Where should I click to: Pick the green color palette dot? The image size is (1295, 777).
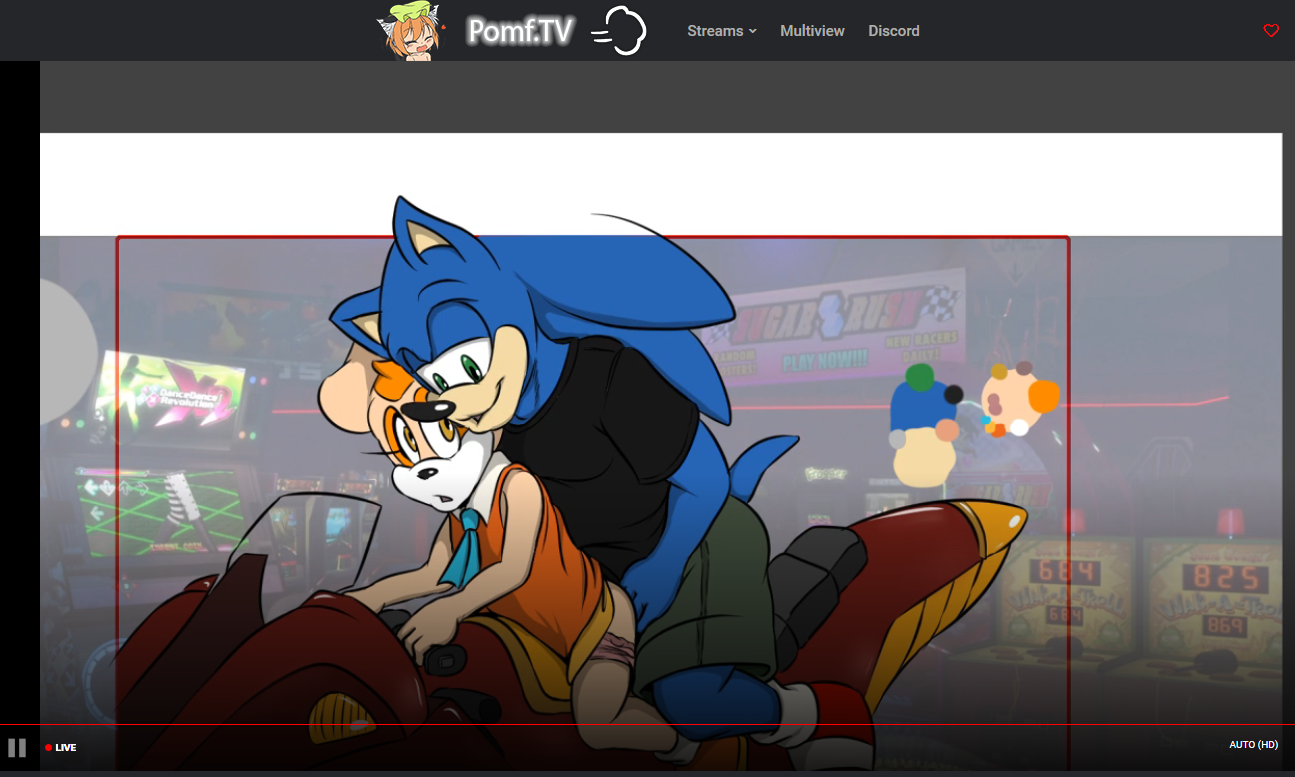pos(919,378)
